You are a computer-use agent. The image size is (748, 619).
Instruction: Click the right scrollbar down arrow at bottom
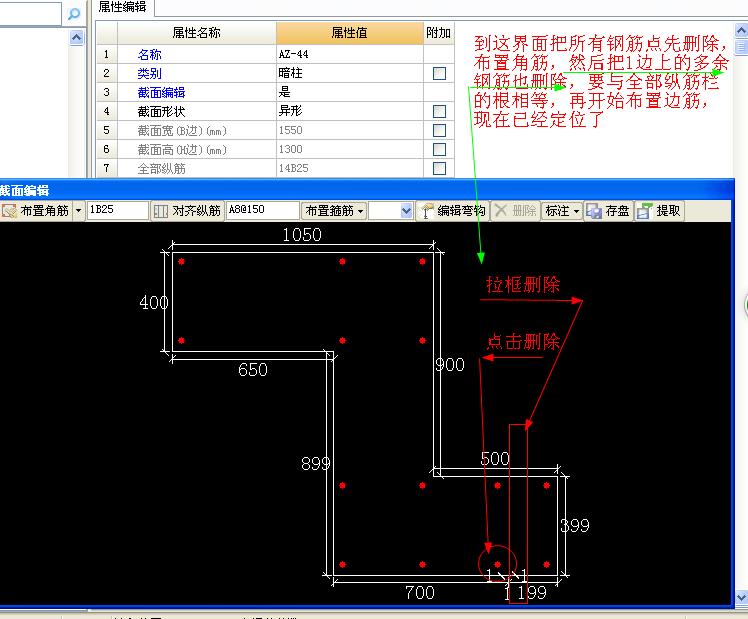pos(741,597)
